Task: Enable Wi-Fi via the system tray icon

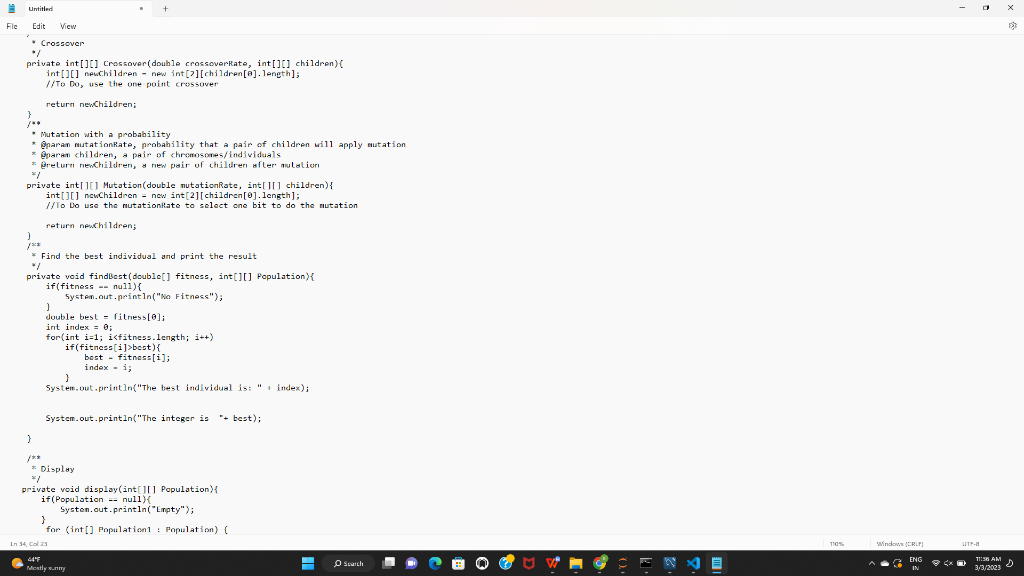Action: pos(936,563)
